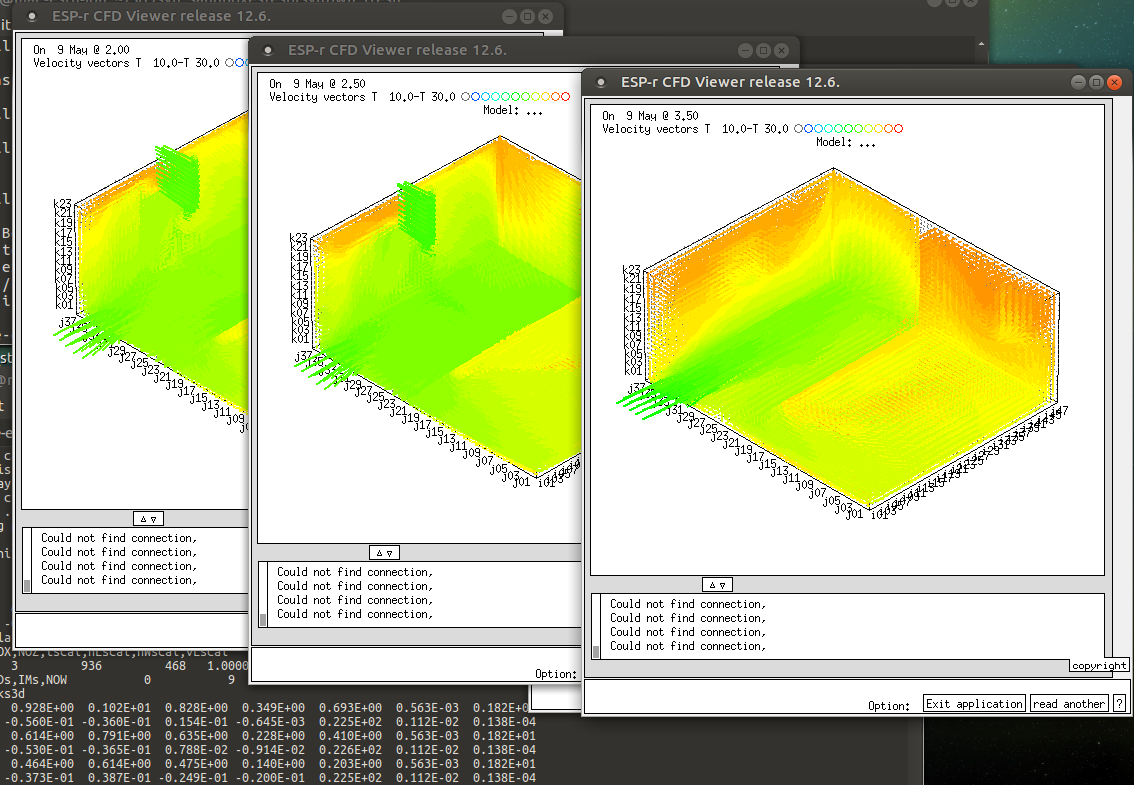Click the "read another" button

(x=1069, y=704)
